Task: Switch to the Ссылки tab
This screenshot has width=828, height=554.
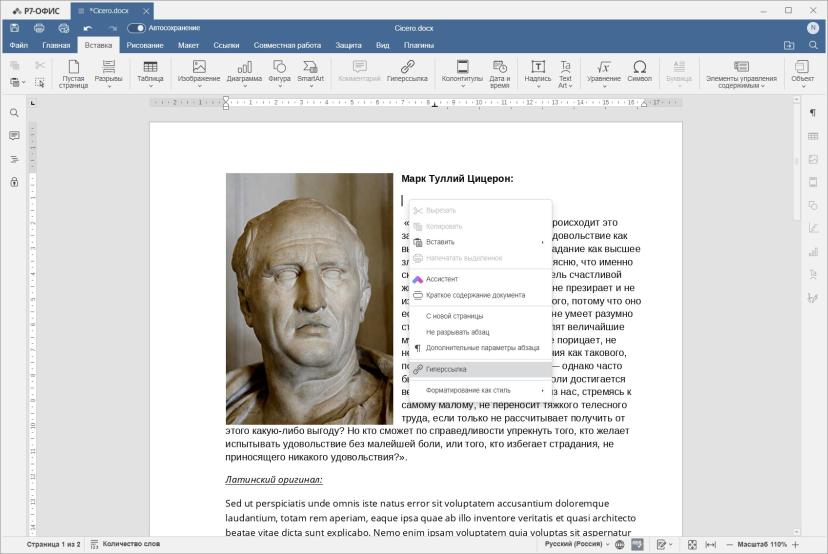Action: tap(226, 45)
